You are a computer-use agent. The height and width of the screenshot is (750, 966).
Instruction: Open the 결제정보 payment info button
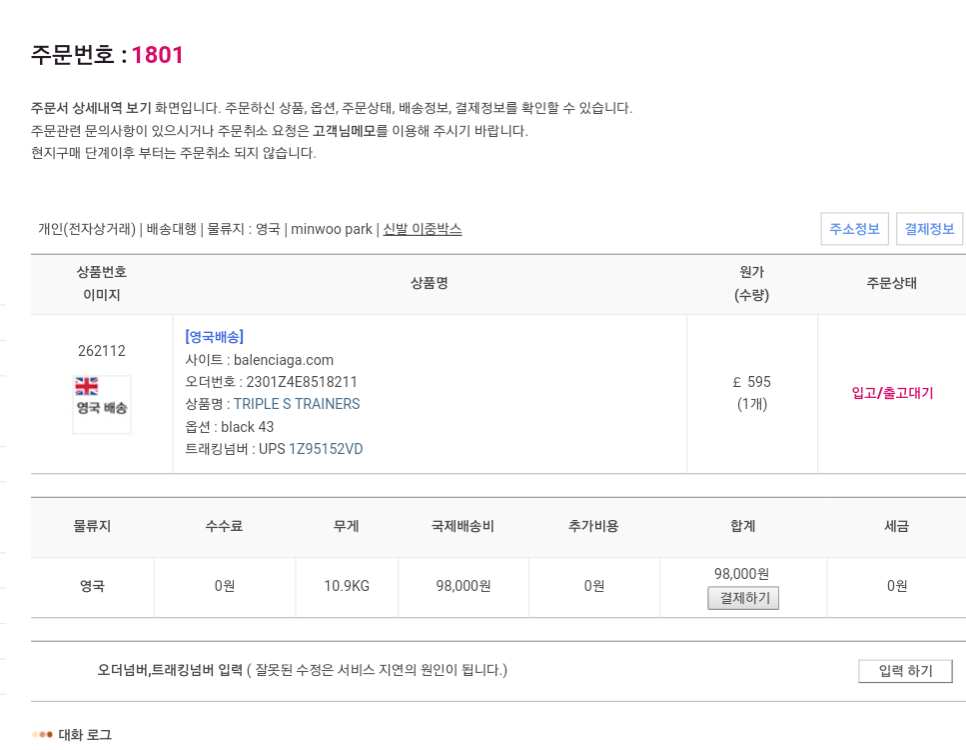930,229
